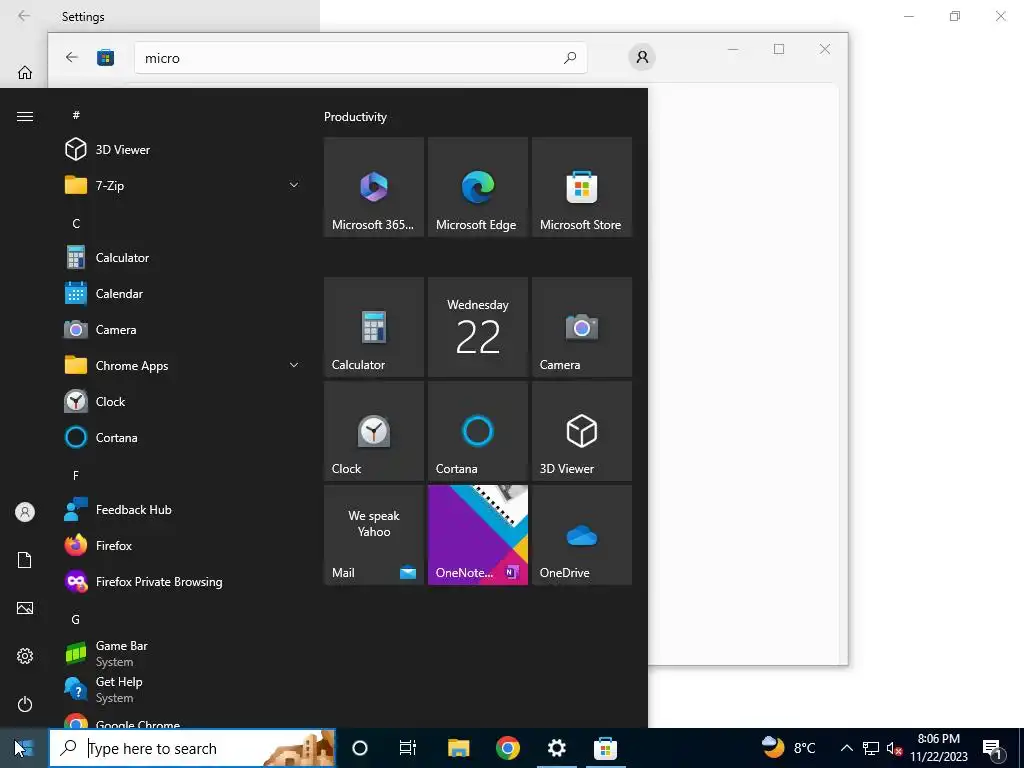The height and width of the screenshot is (768, 1024).
Task: Expand the Start menu hamburger
Action: tap(25, 116)
